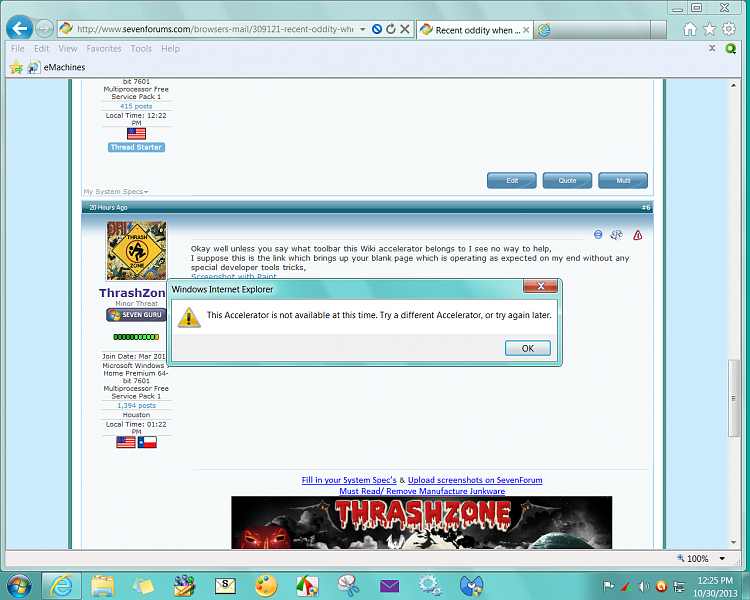Click the Stop loading X in address bar
Screen dimensions: 750x600
(x=405, y=29)
